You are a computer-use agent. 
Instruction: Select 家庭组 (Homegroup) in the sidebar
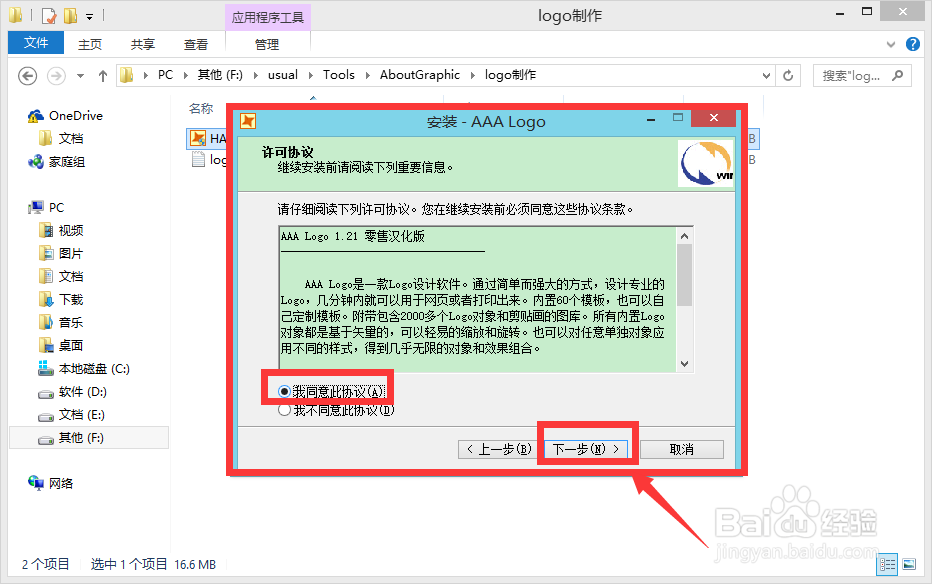[56, 162]
